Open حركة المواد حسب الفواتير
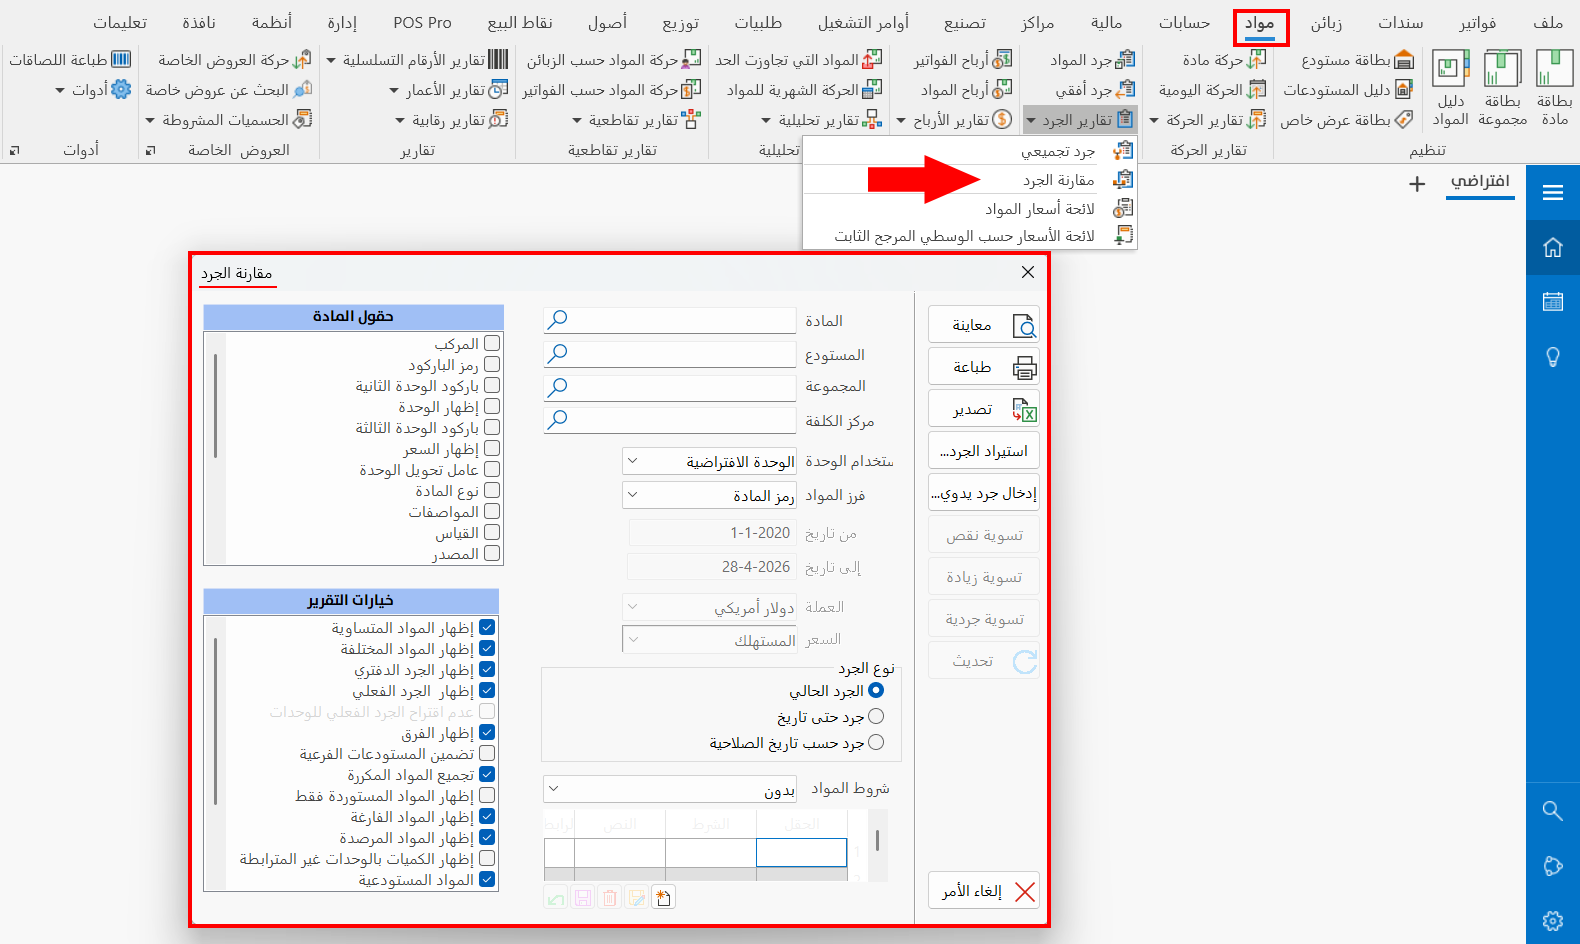Screen dimensions: 1580x944 click(611, 90)
